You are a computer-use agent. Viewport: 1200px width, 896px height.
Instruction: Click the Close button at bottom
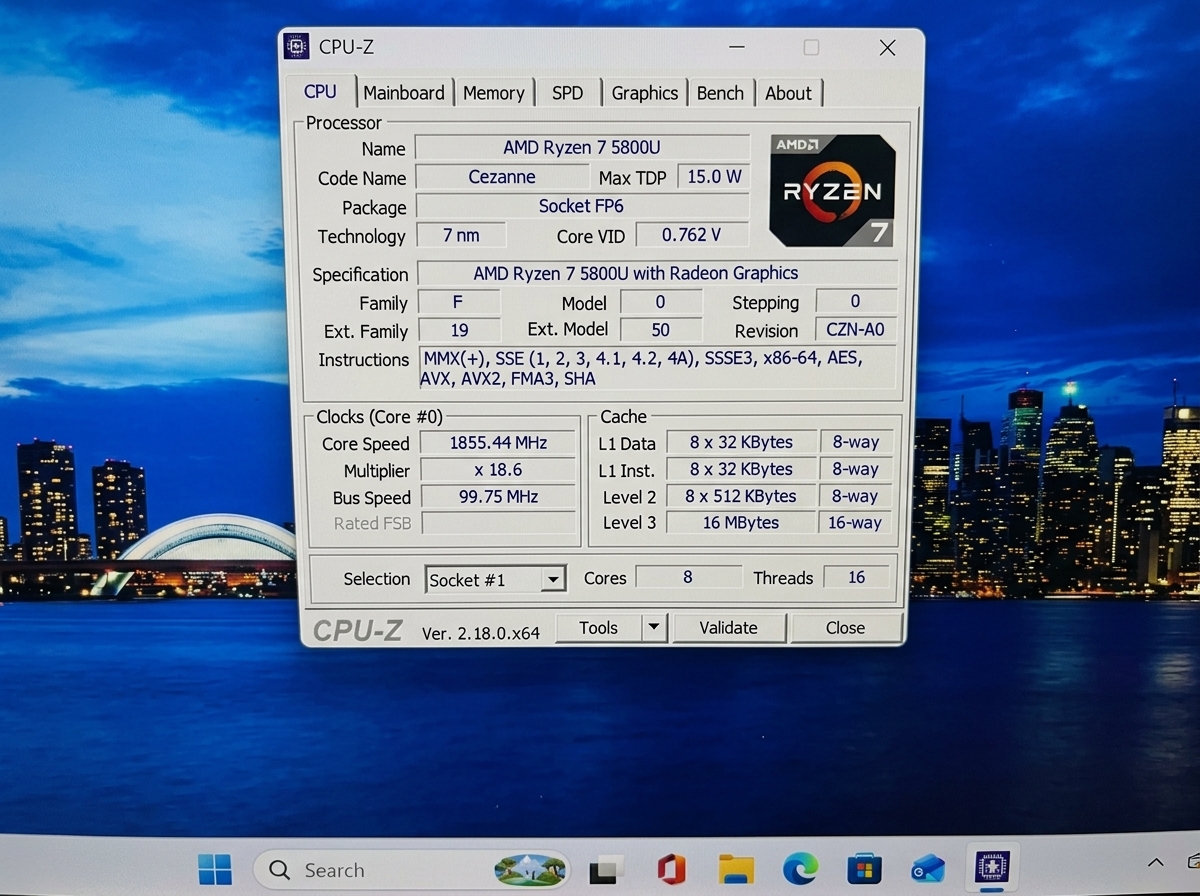[845, 628]
